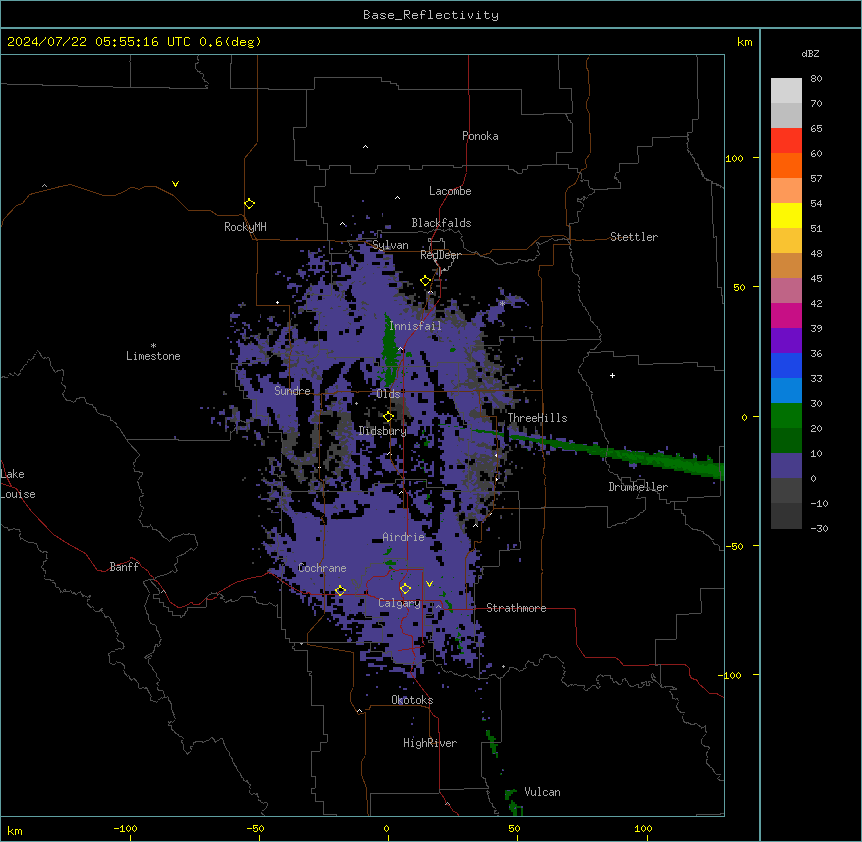Select the magenta 39-42 dBZ legend swatch
The height and width of the screenshot is (842, 862).
pos(786,315)
